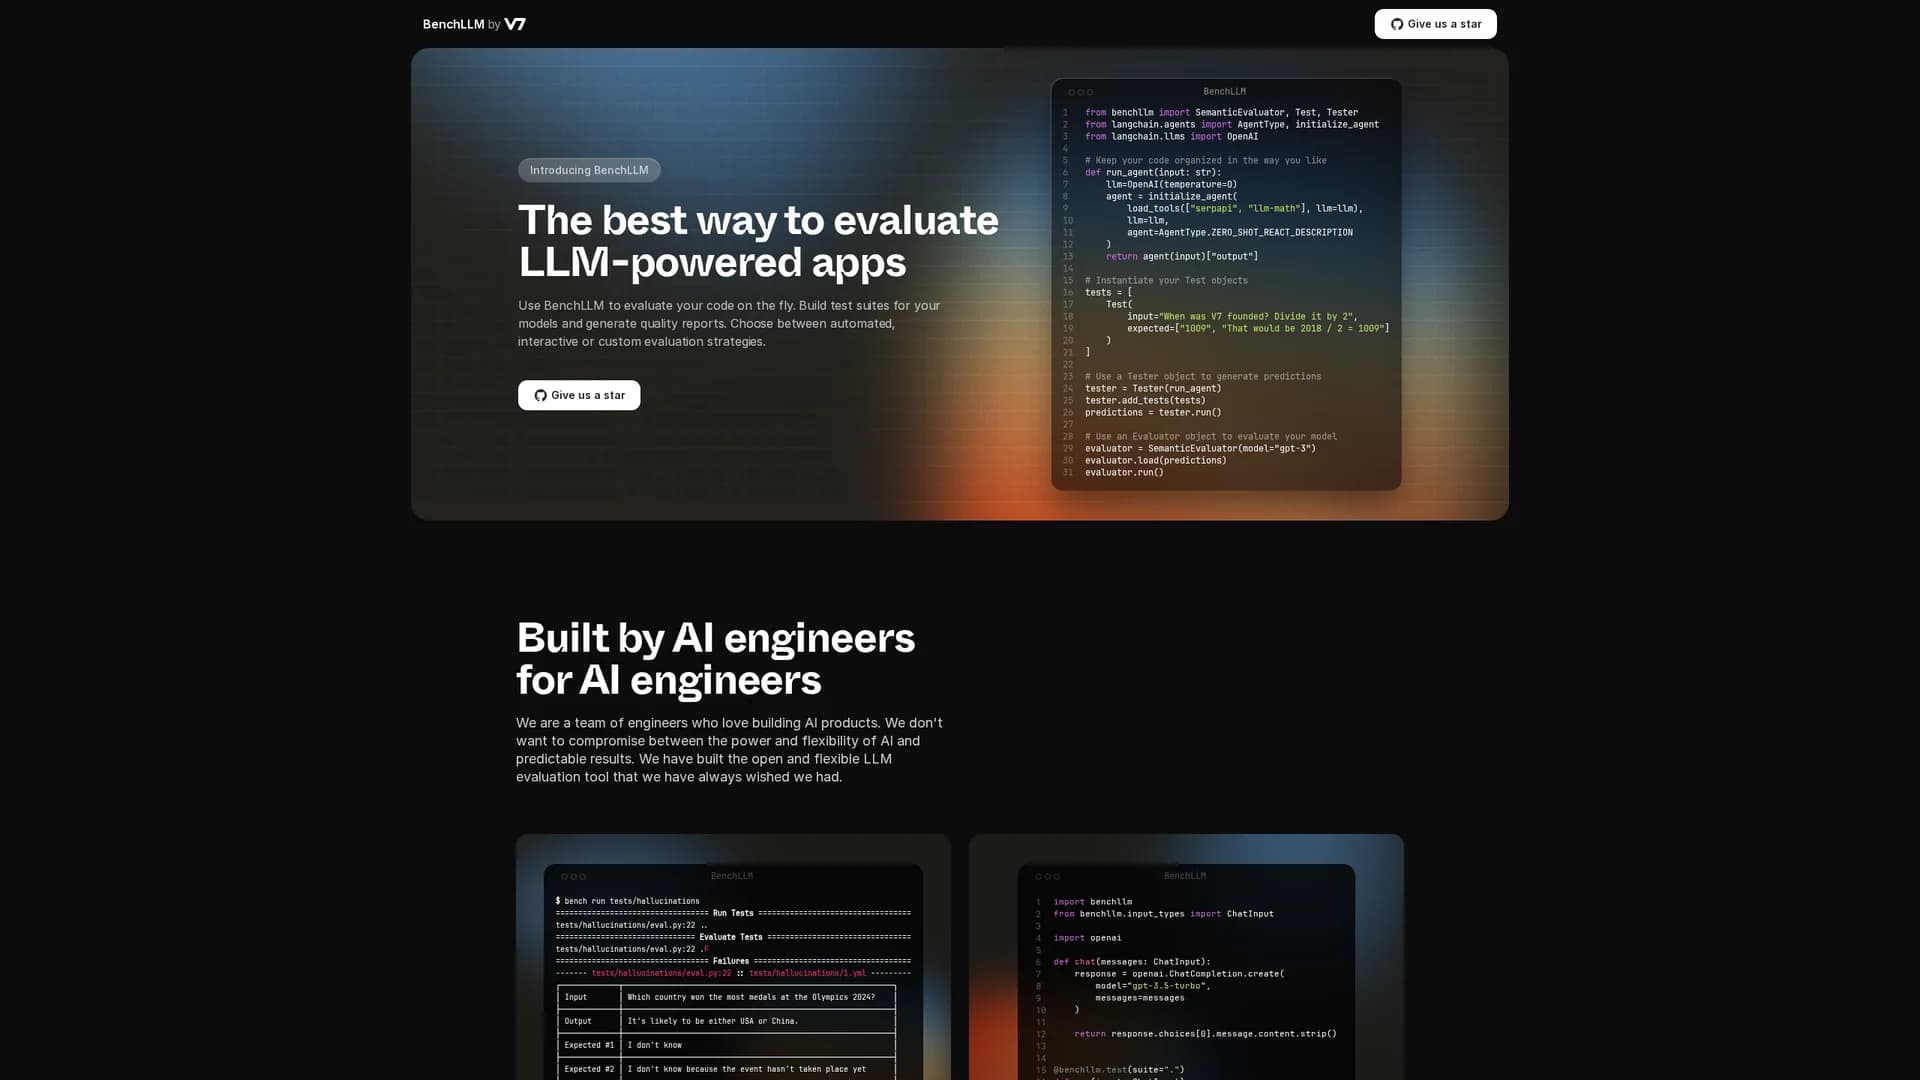The height and width of the screenshot is (1080, 1920).
Task: Click paragraph starting 'Use BenchLLM to evaluate'
Action: click(729, 323)
